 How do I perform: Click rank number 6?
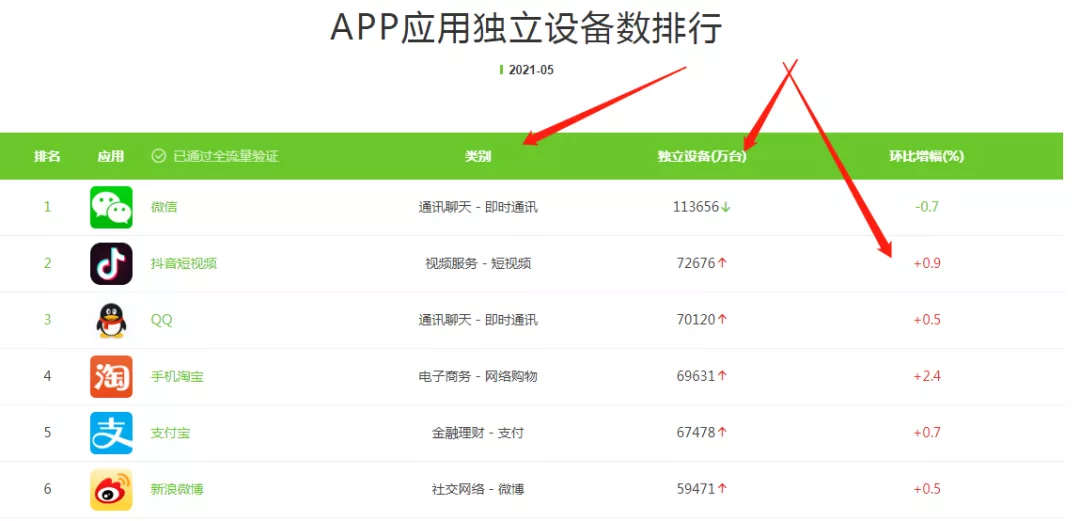point(48,489)
